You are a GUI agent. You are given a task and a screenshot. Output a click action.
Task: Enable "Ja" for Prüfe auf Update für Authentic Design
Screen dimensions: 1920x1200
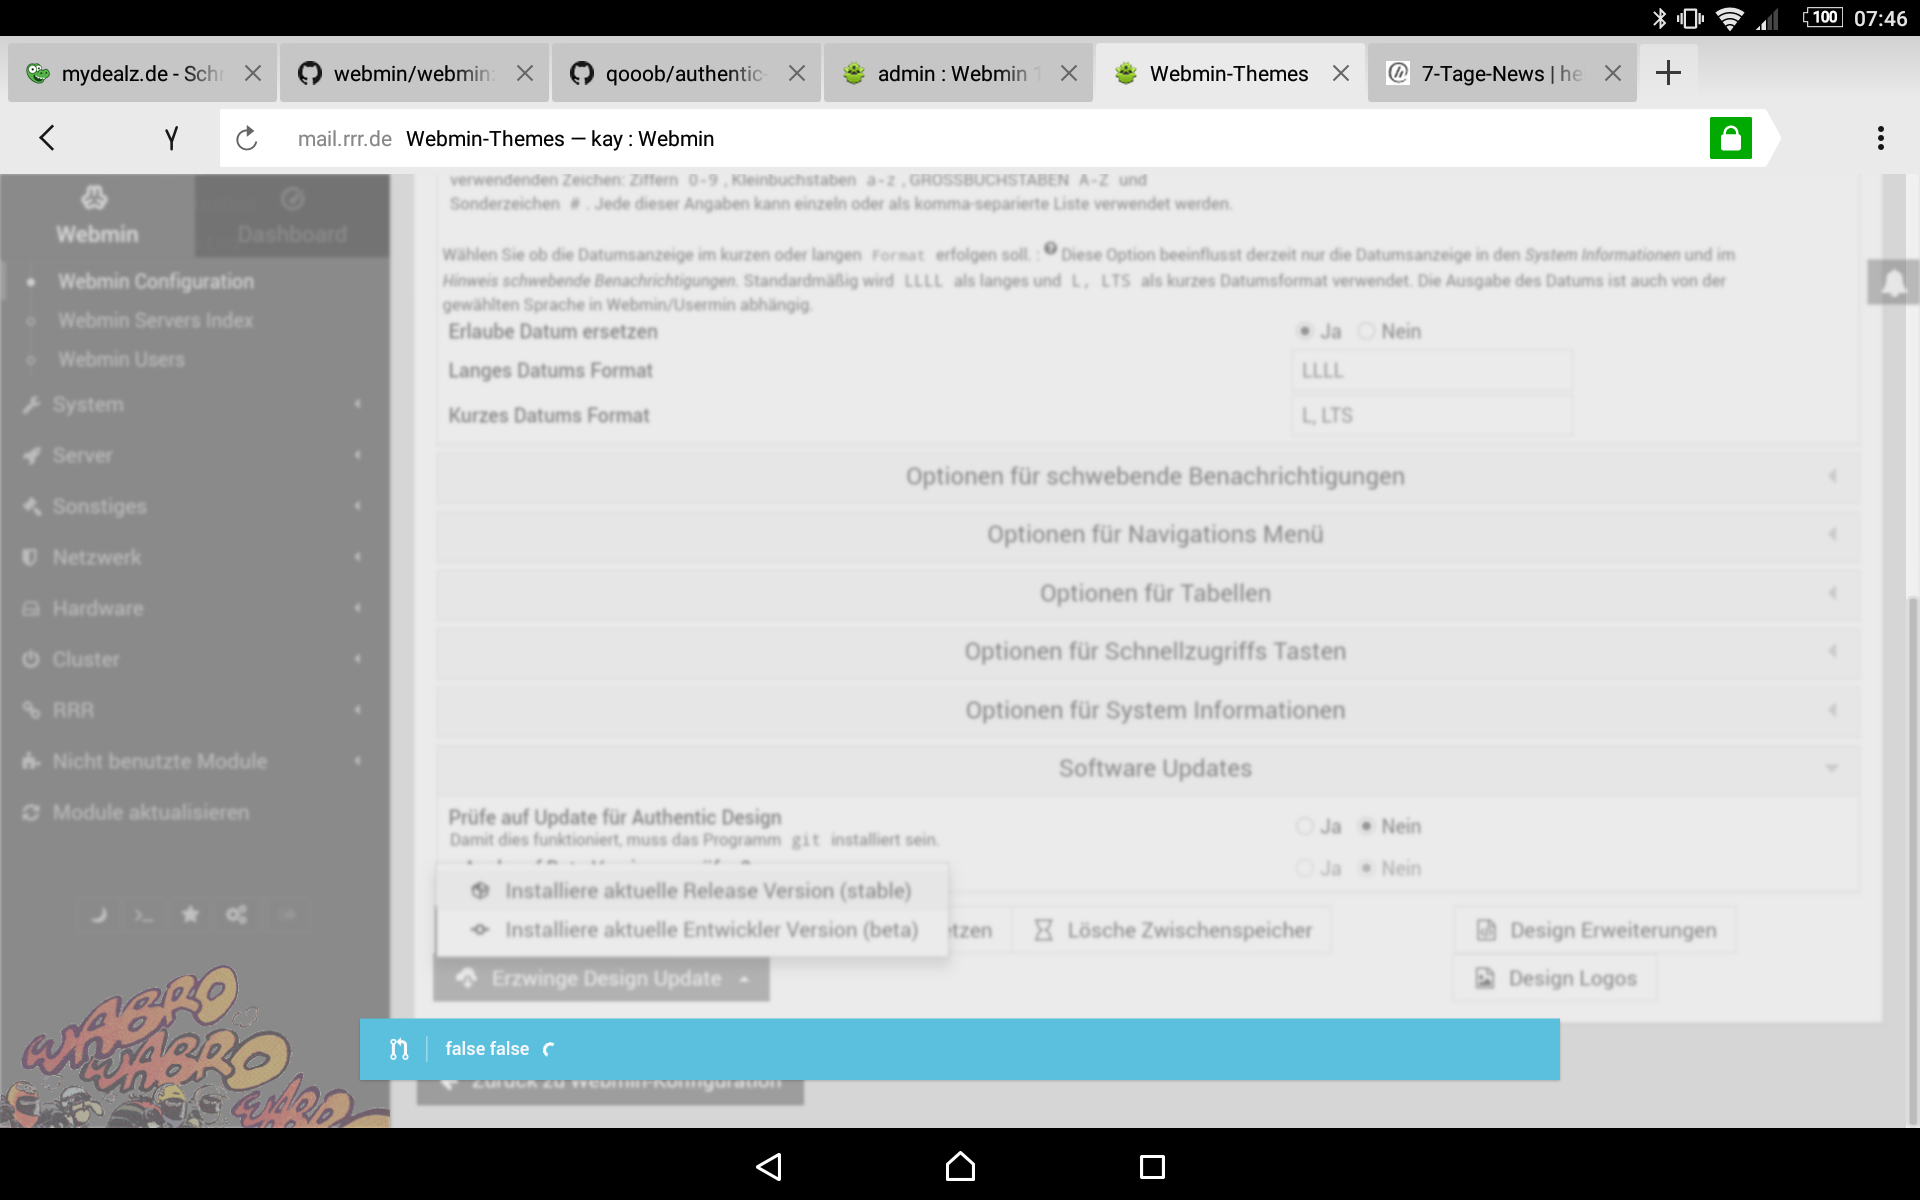[x=1304, y=826]
